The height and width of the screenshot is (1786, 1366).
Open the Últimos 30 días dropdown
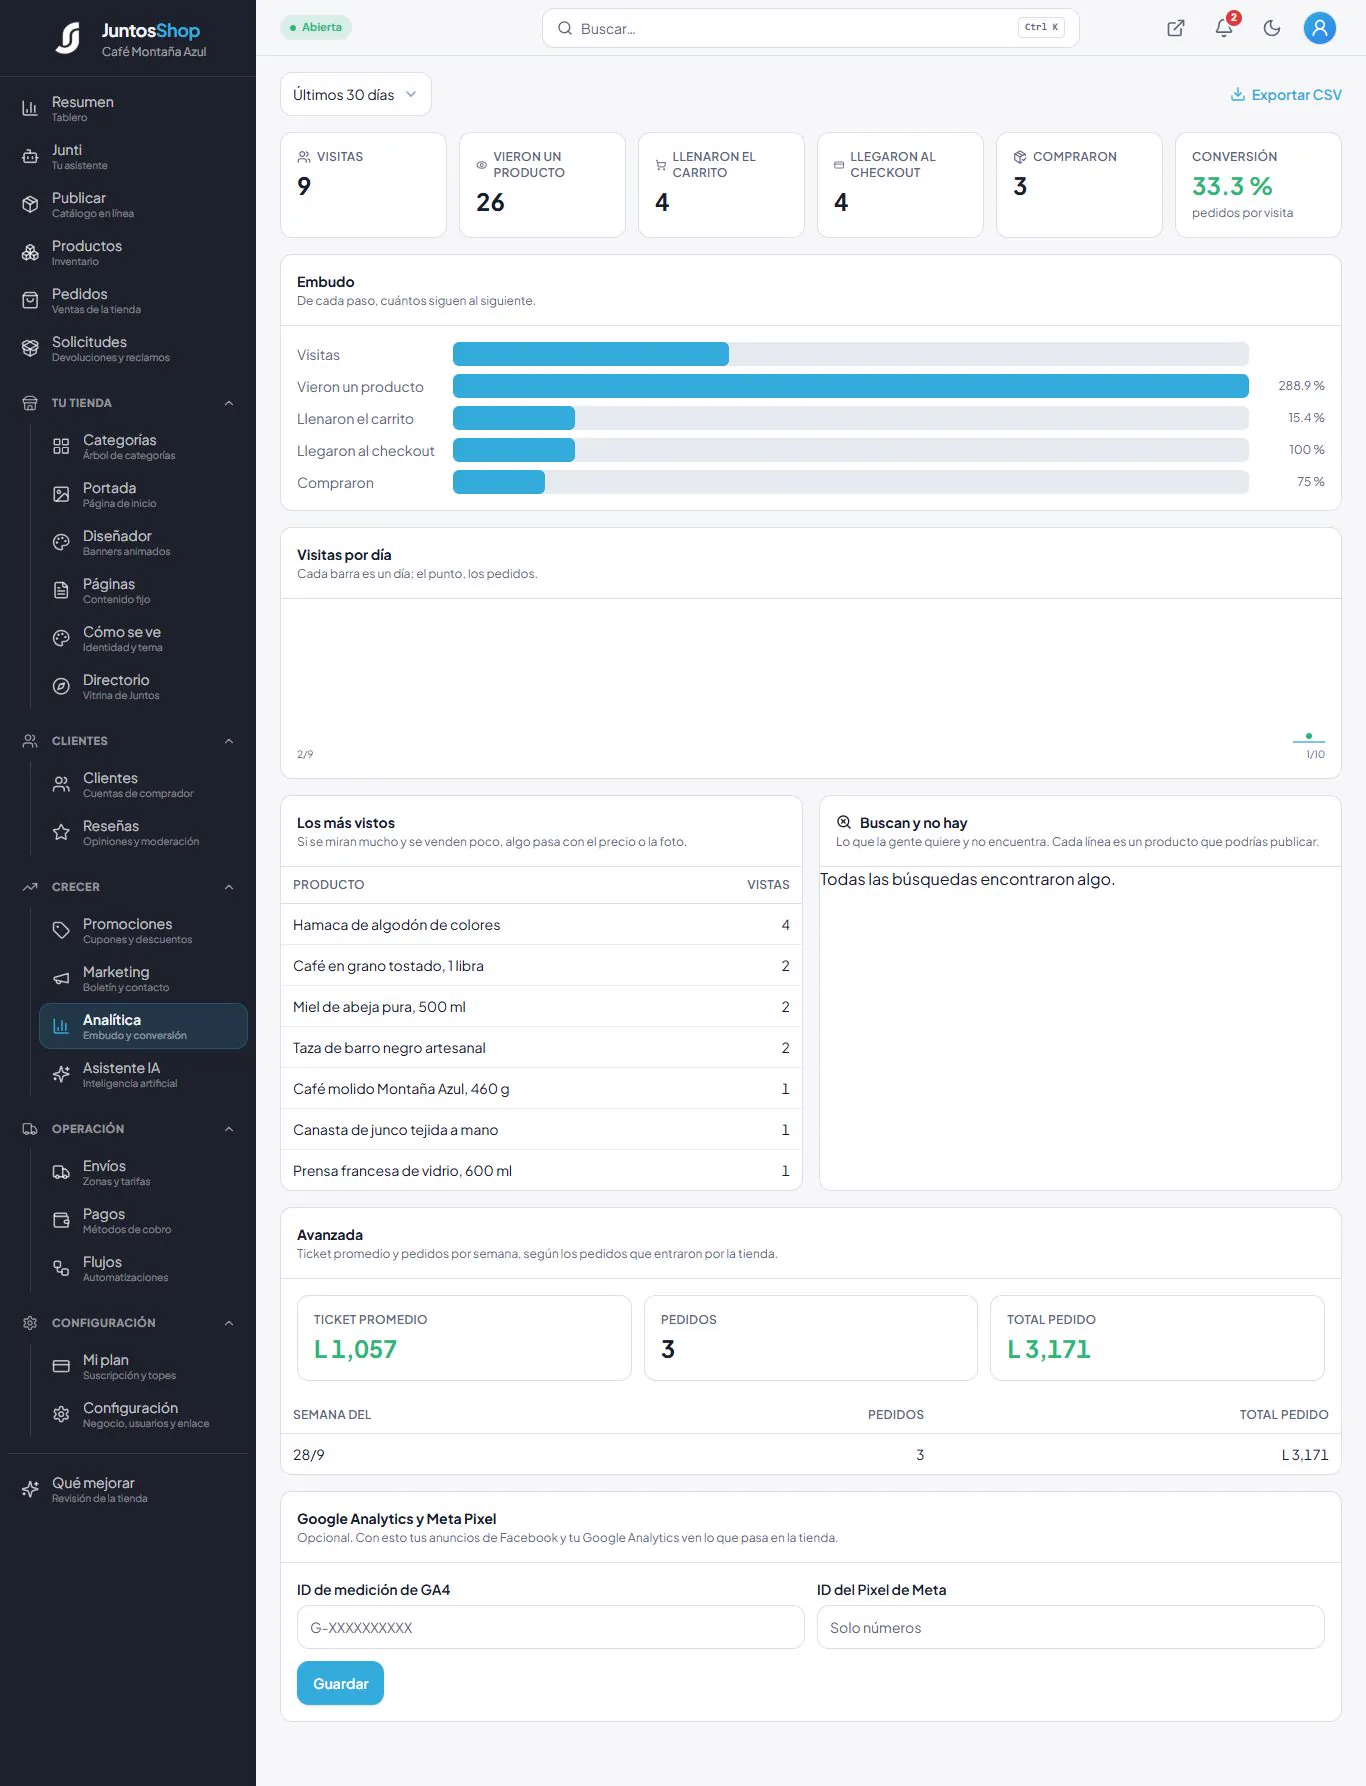[x=355, y=94]
